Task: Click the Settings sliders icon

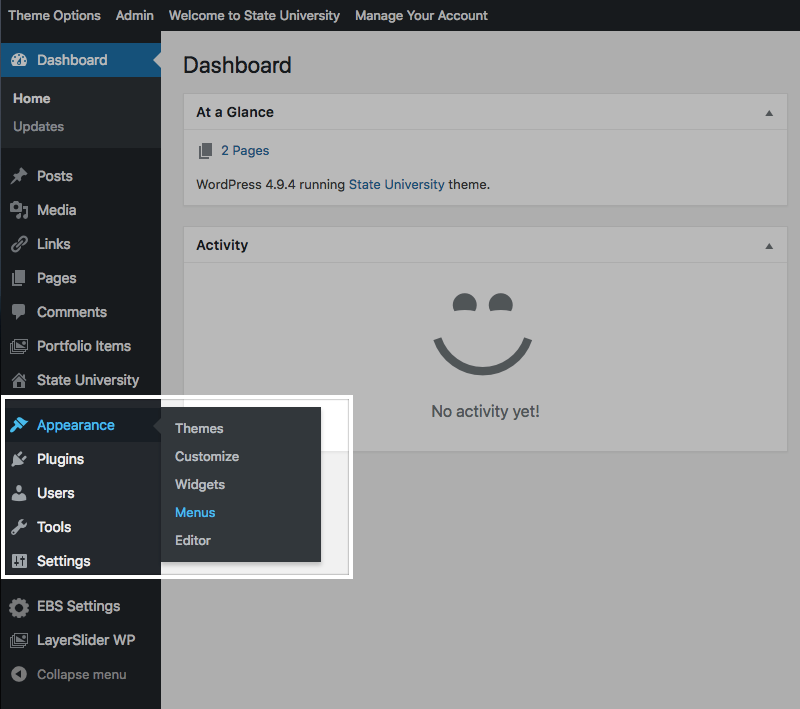Action: pos(19,561)
